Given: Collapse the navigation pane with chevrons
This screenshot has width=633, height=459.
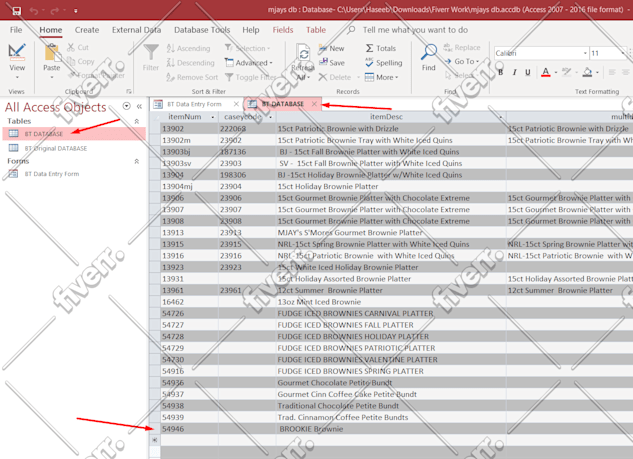Looking at the screenshot, I should tap(139, 107).
